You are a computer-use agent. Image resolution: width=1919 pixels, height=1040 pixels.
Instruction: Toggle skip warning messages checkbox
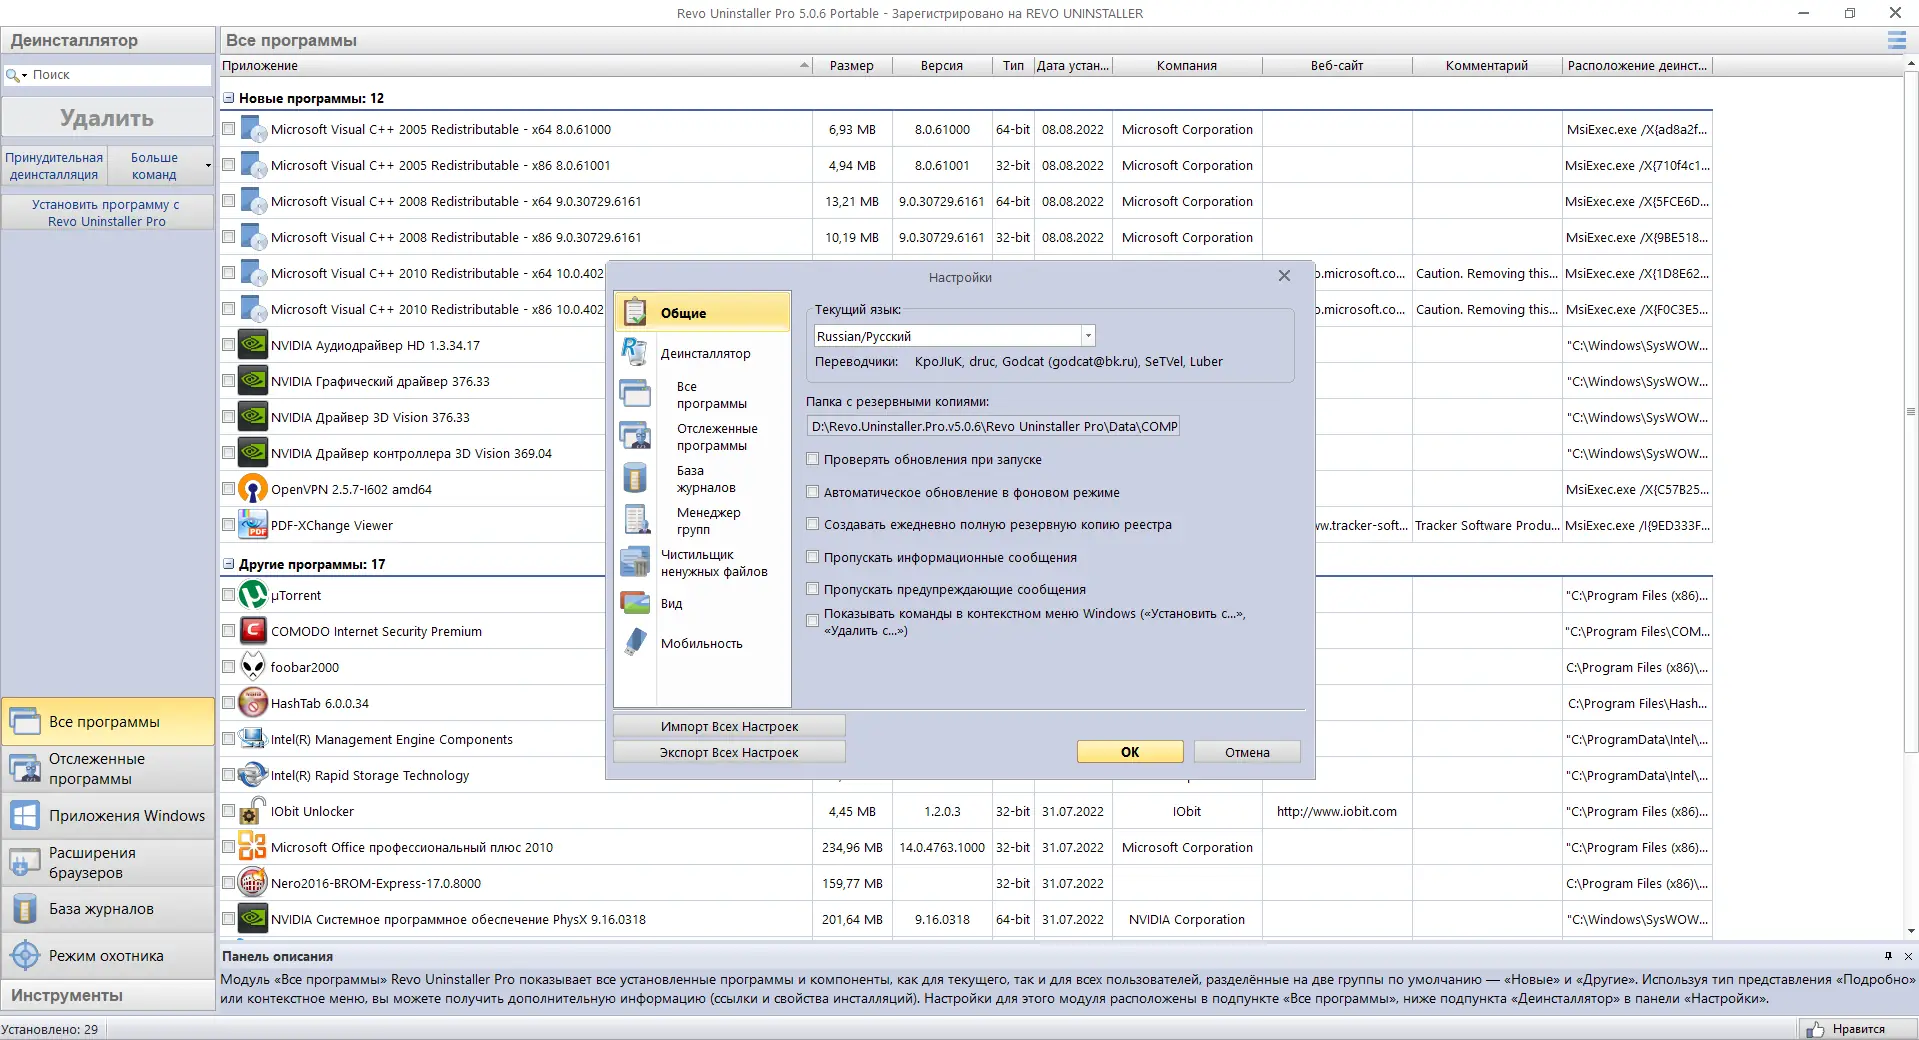click(813, 589)
